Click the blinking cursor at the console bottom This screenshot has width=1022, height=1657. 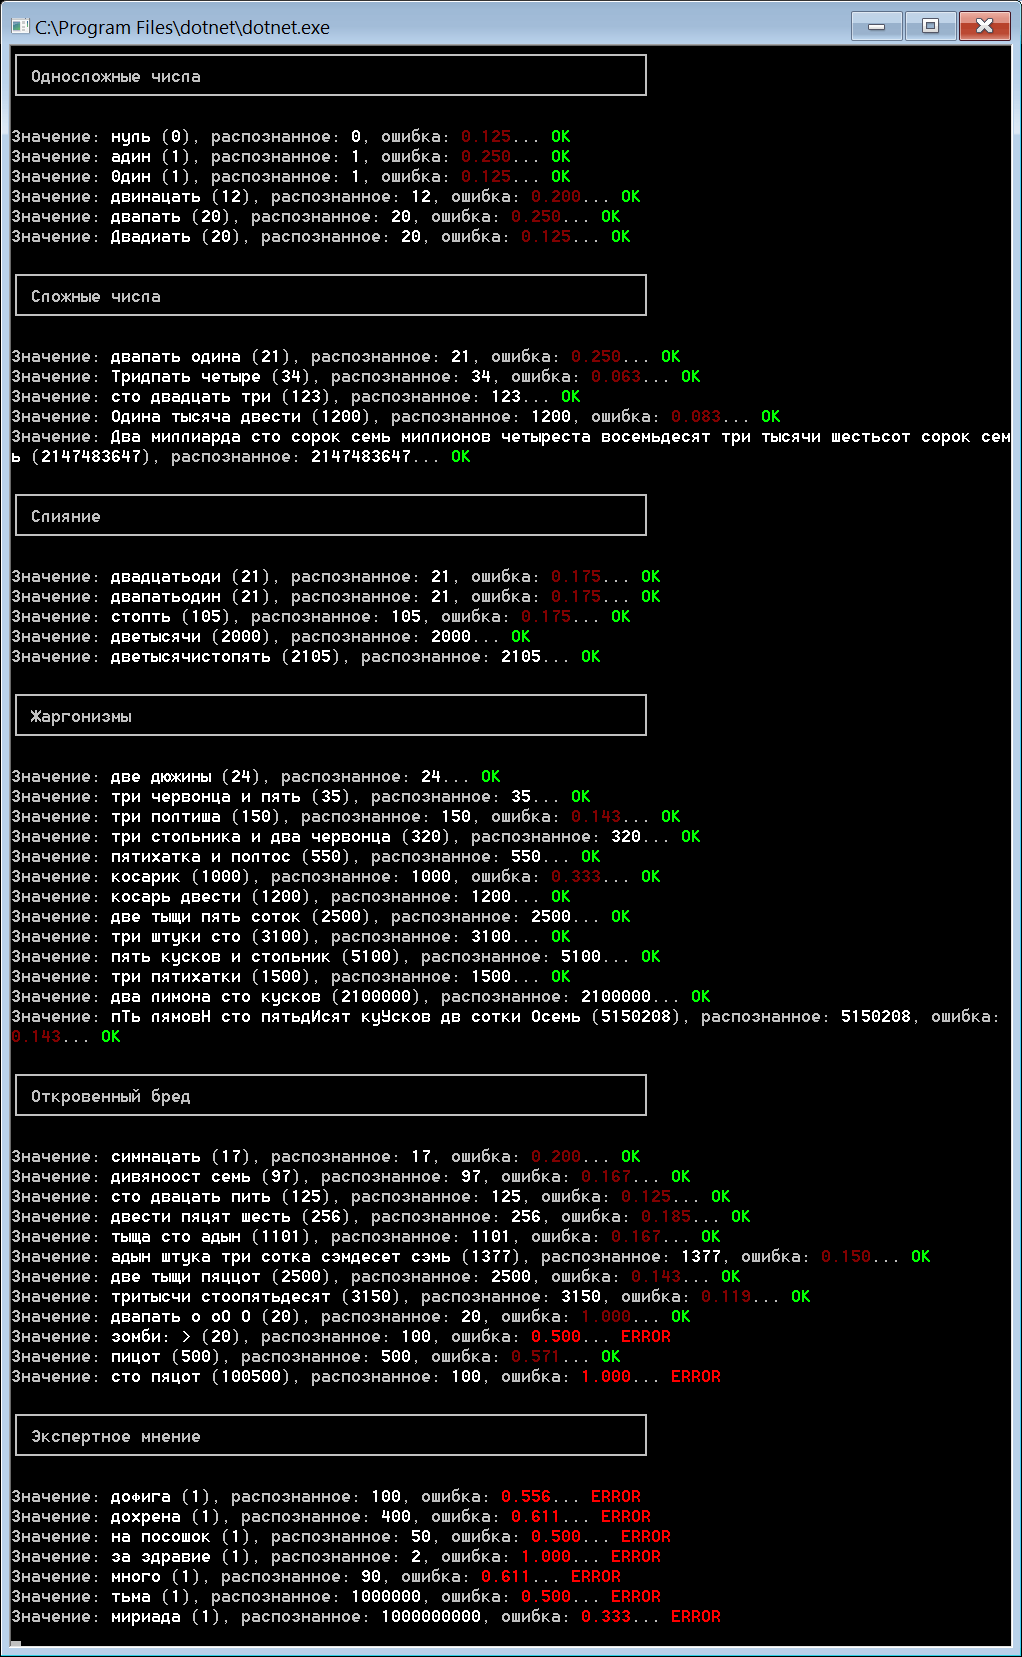point(15,1642)
